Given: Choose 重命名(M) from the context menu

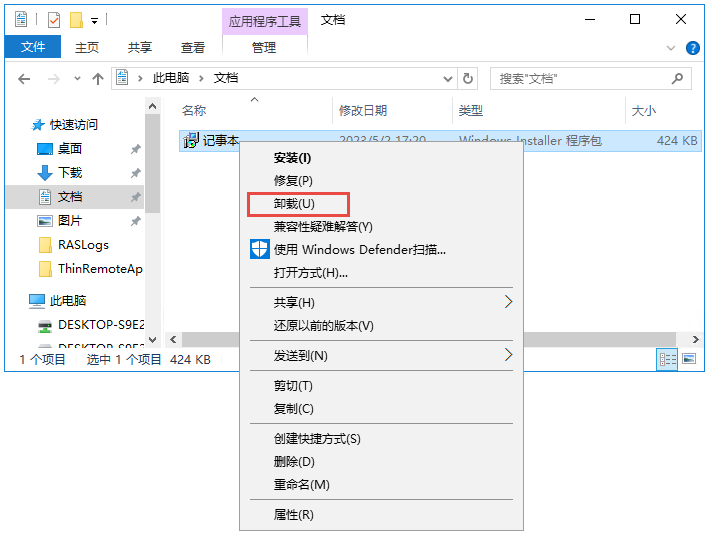Looking at the screenshot, I should click(381, 485).
